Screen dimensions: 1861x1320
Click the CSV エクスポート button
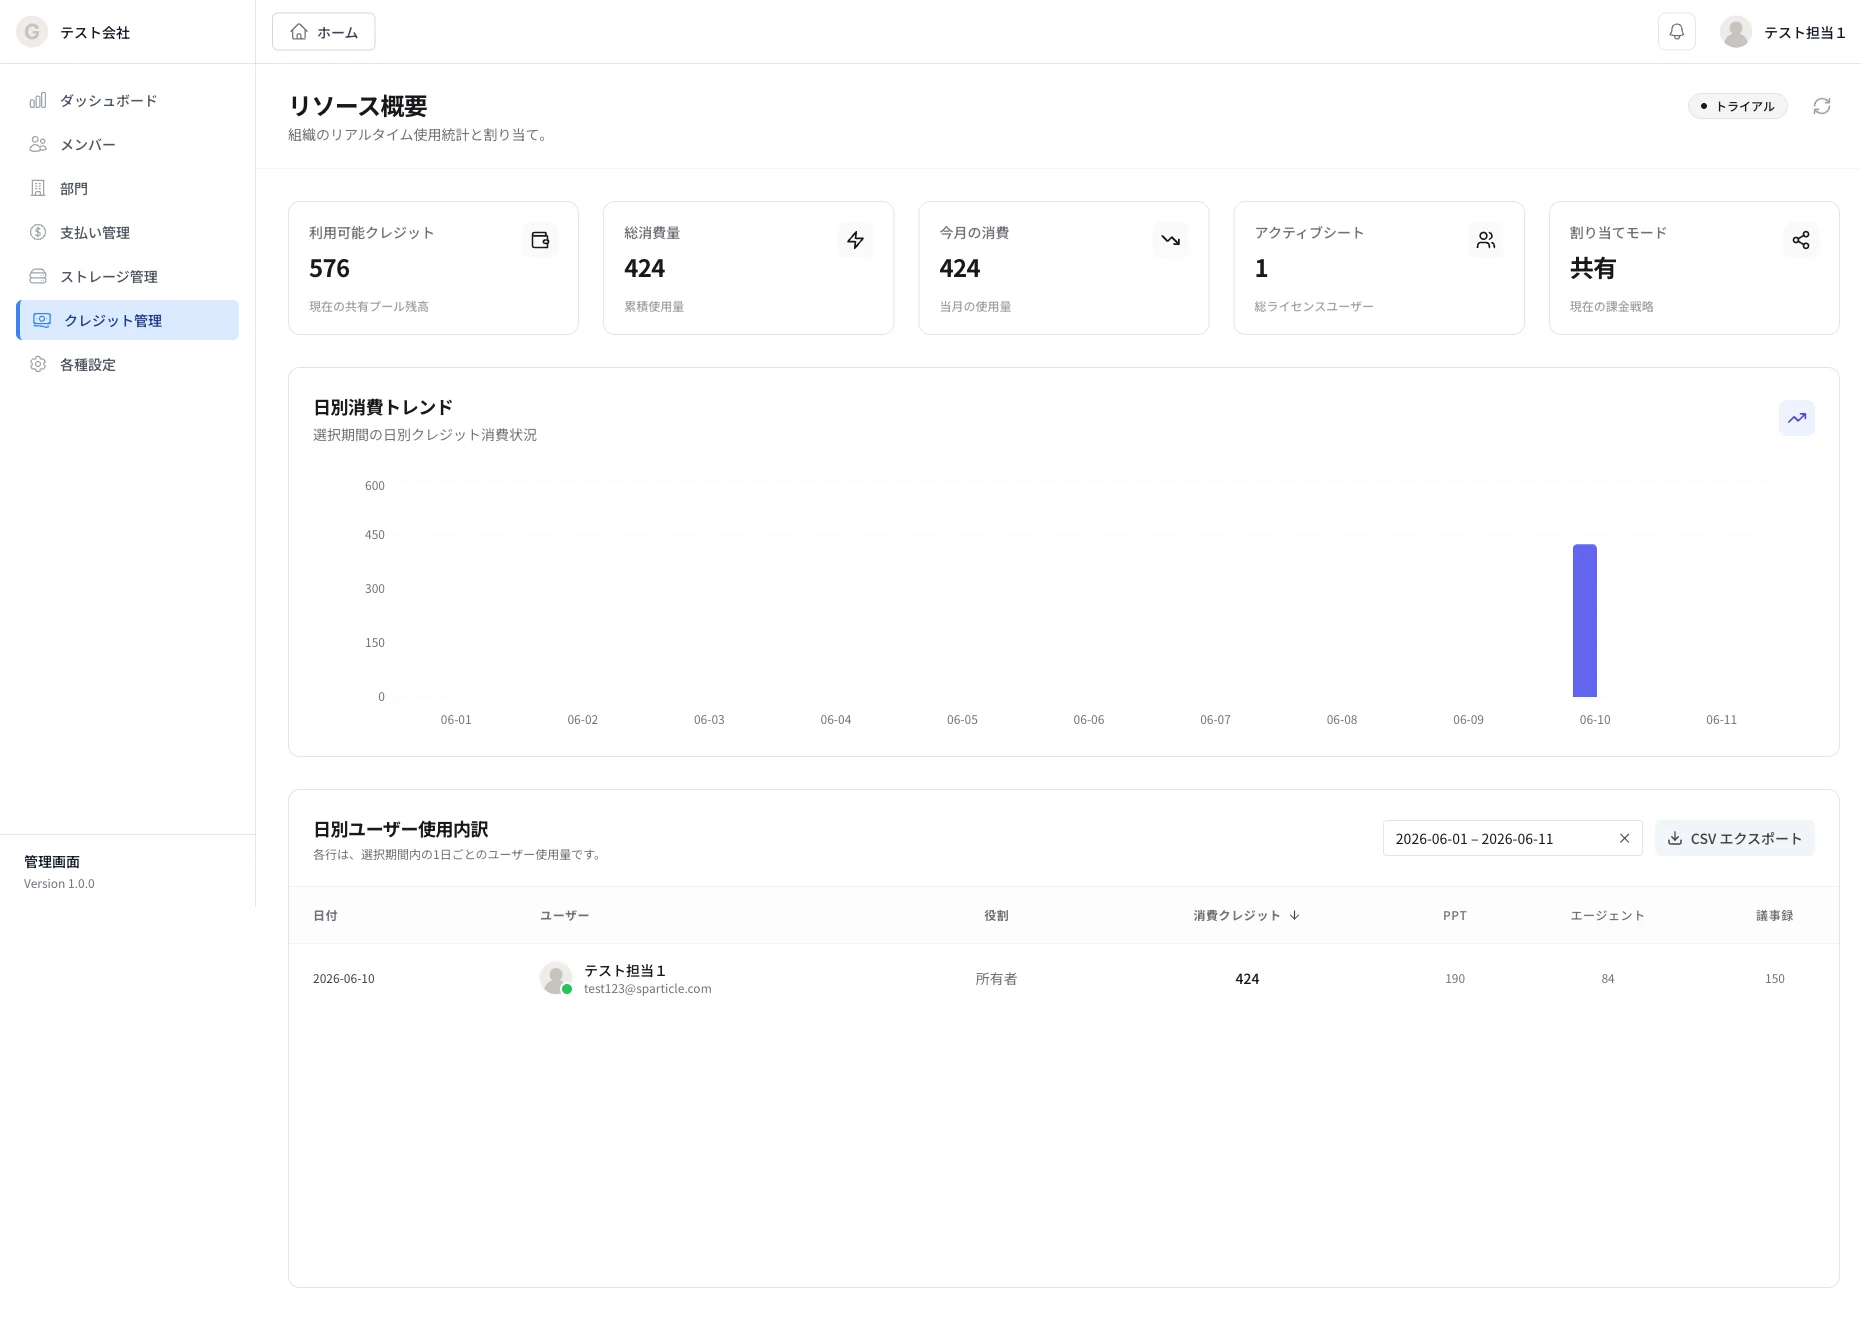(1734, 839)
